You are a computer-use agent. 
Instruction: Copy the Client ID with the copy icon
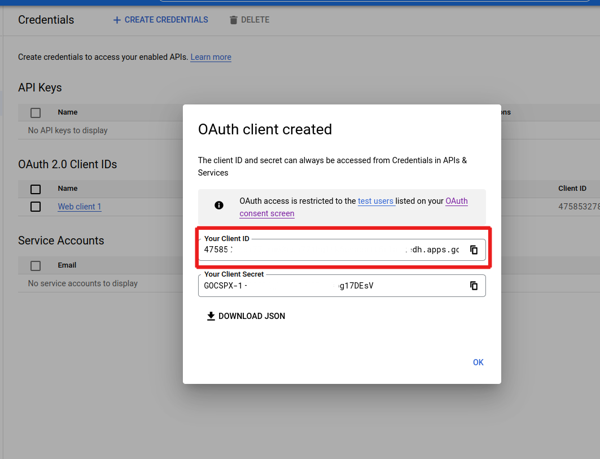click(x=474, y=250)
